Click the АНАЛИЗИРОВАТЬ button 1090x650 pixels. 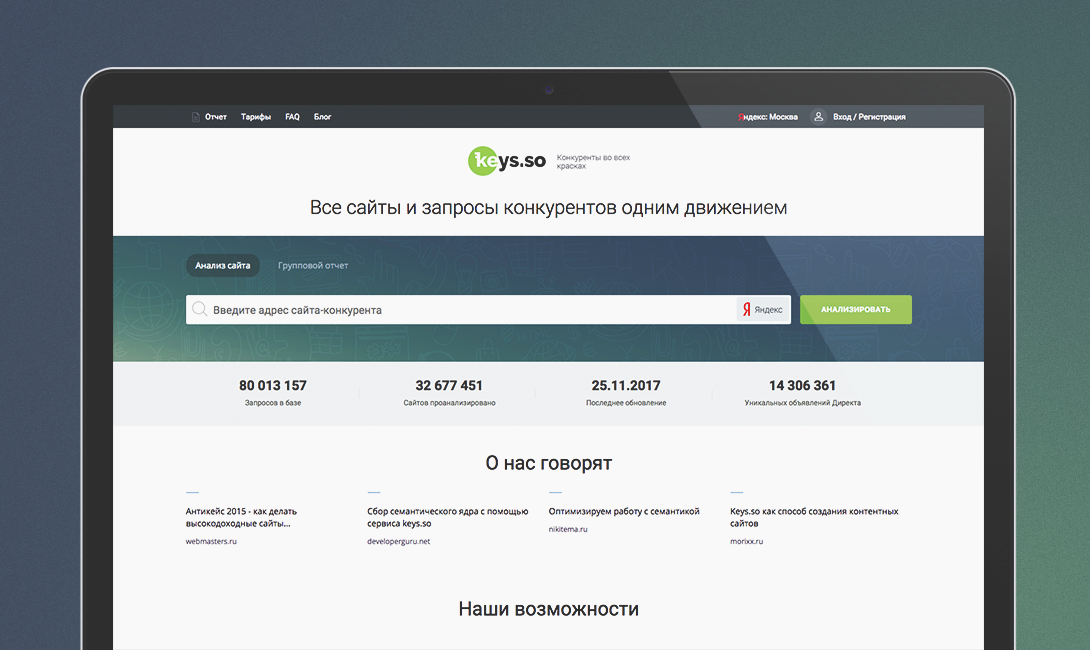tap(856, 309)
